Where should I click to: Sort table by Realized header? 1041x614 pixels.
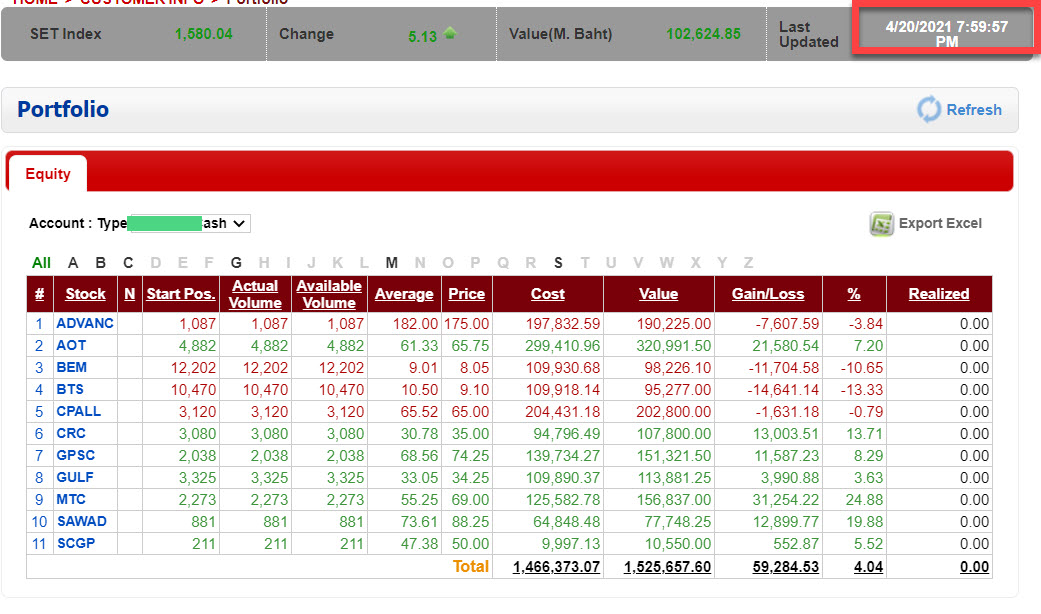(x=939, y=294)
